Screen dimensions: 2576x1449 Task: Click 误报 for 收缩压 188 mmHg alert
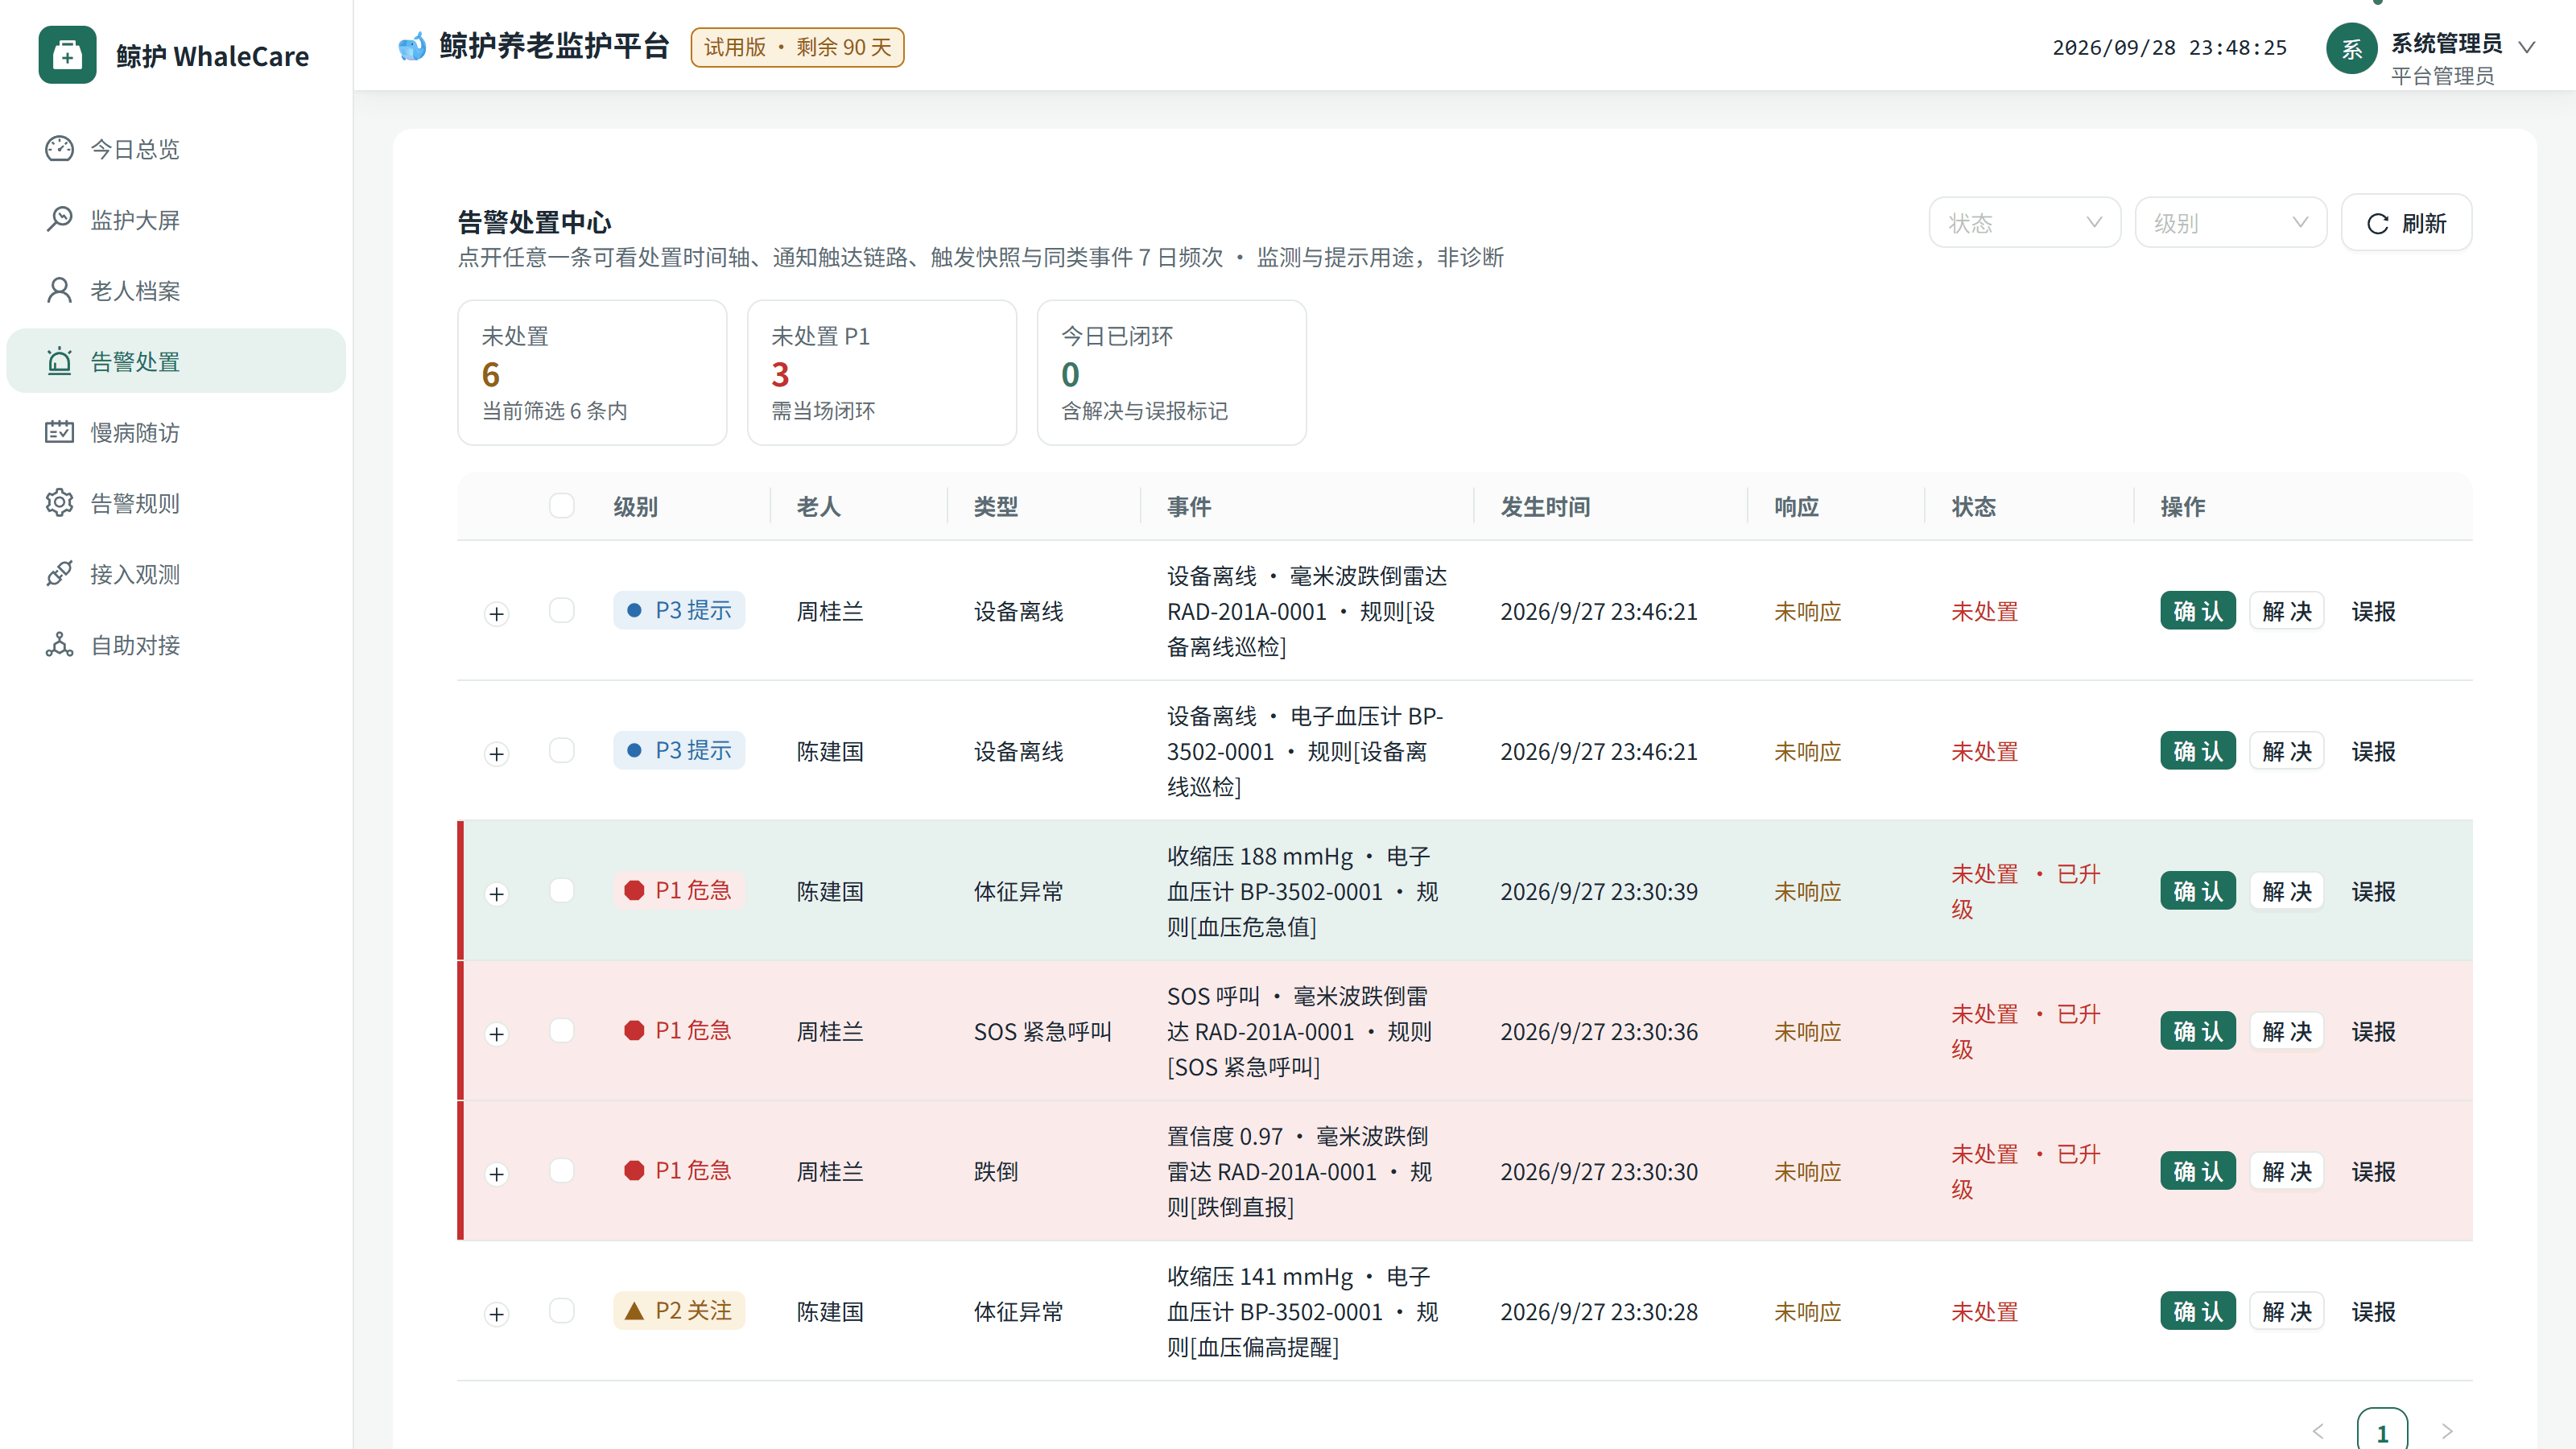[x=2374, y=891]
